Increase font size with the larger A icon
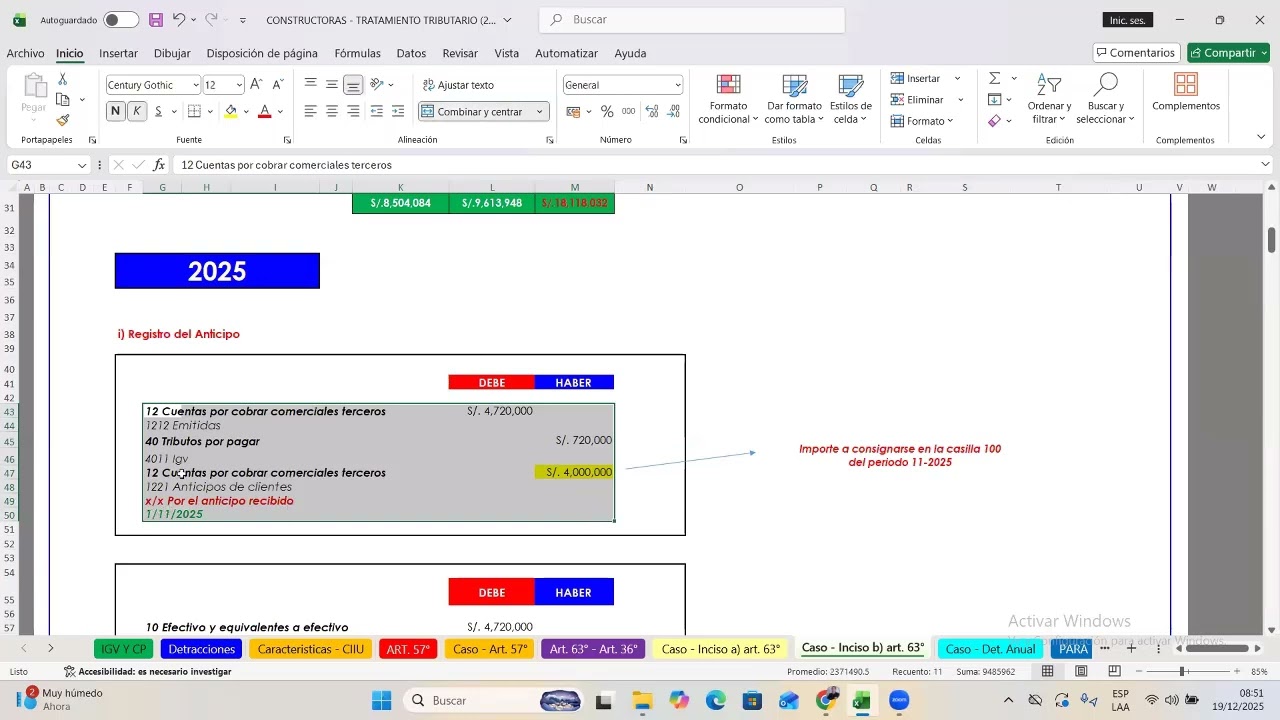This screenshot has height=720, width=1280. 257,85
